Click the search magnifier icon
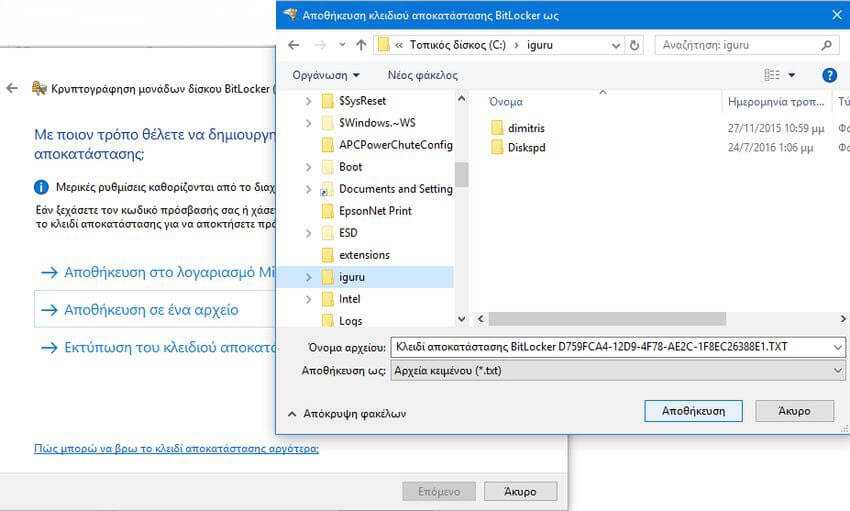The height and width of the screenshot is (511, 850). (x=827, y=45)
